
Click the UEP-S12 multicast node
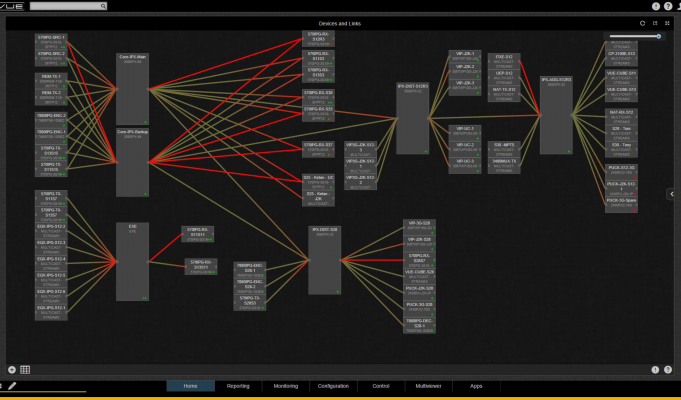pos(504,78)
